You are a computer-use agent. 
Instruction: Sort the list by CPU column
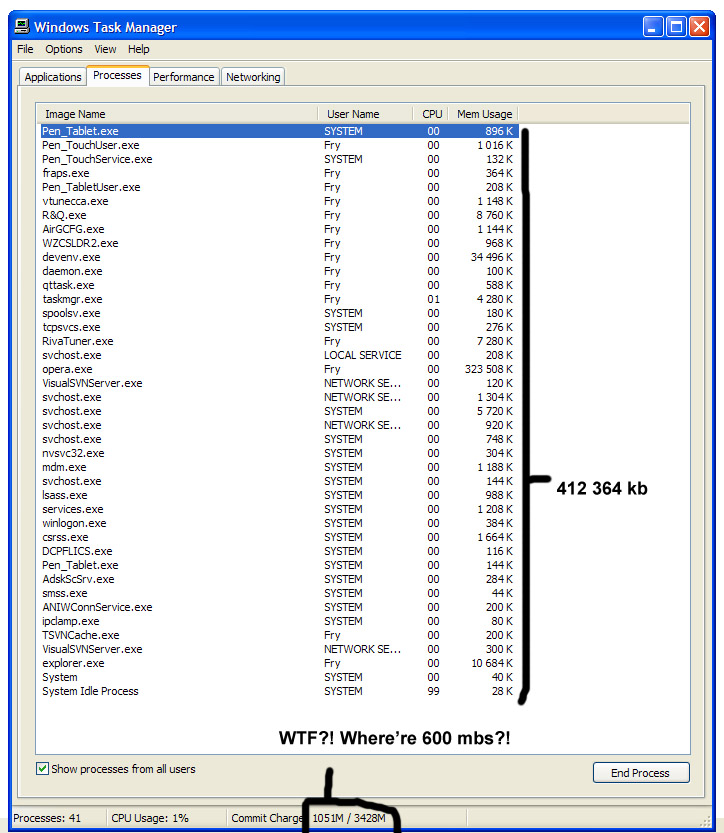pos(432,114)
